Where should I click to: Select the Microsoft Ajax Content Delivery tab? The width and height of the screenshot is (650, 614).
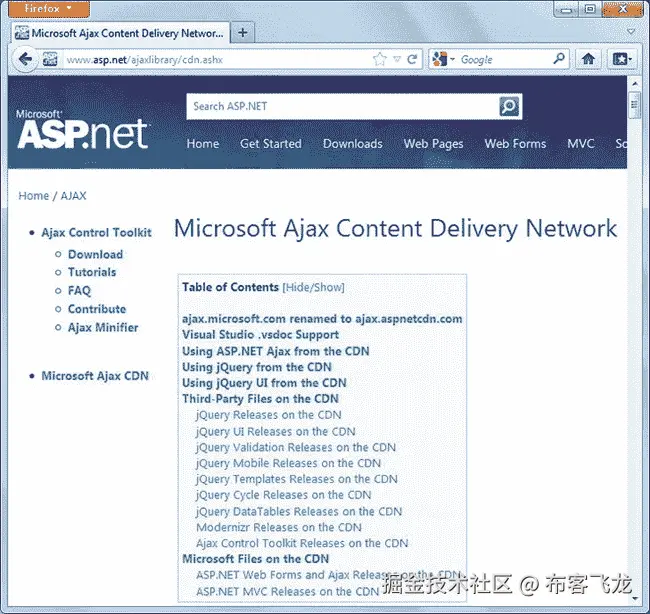coord(120,33)
